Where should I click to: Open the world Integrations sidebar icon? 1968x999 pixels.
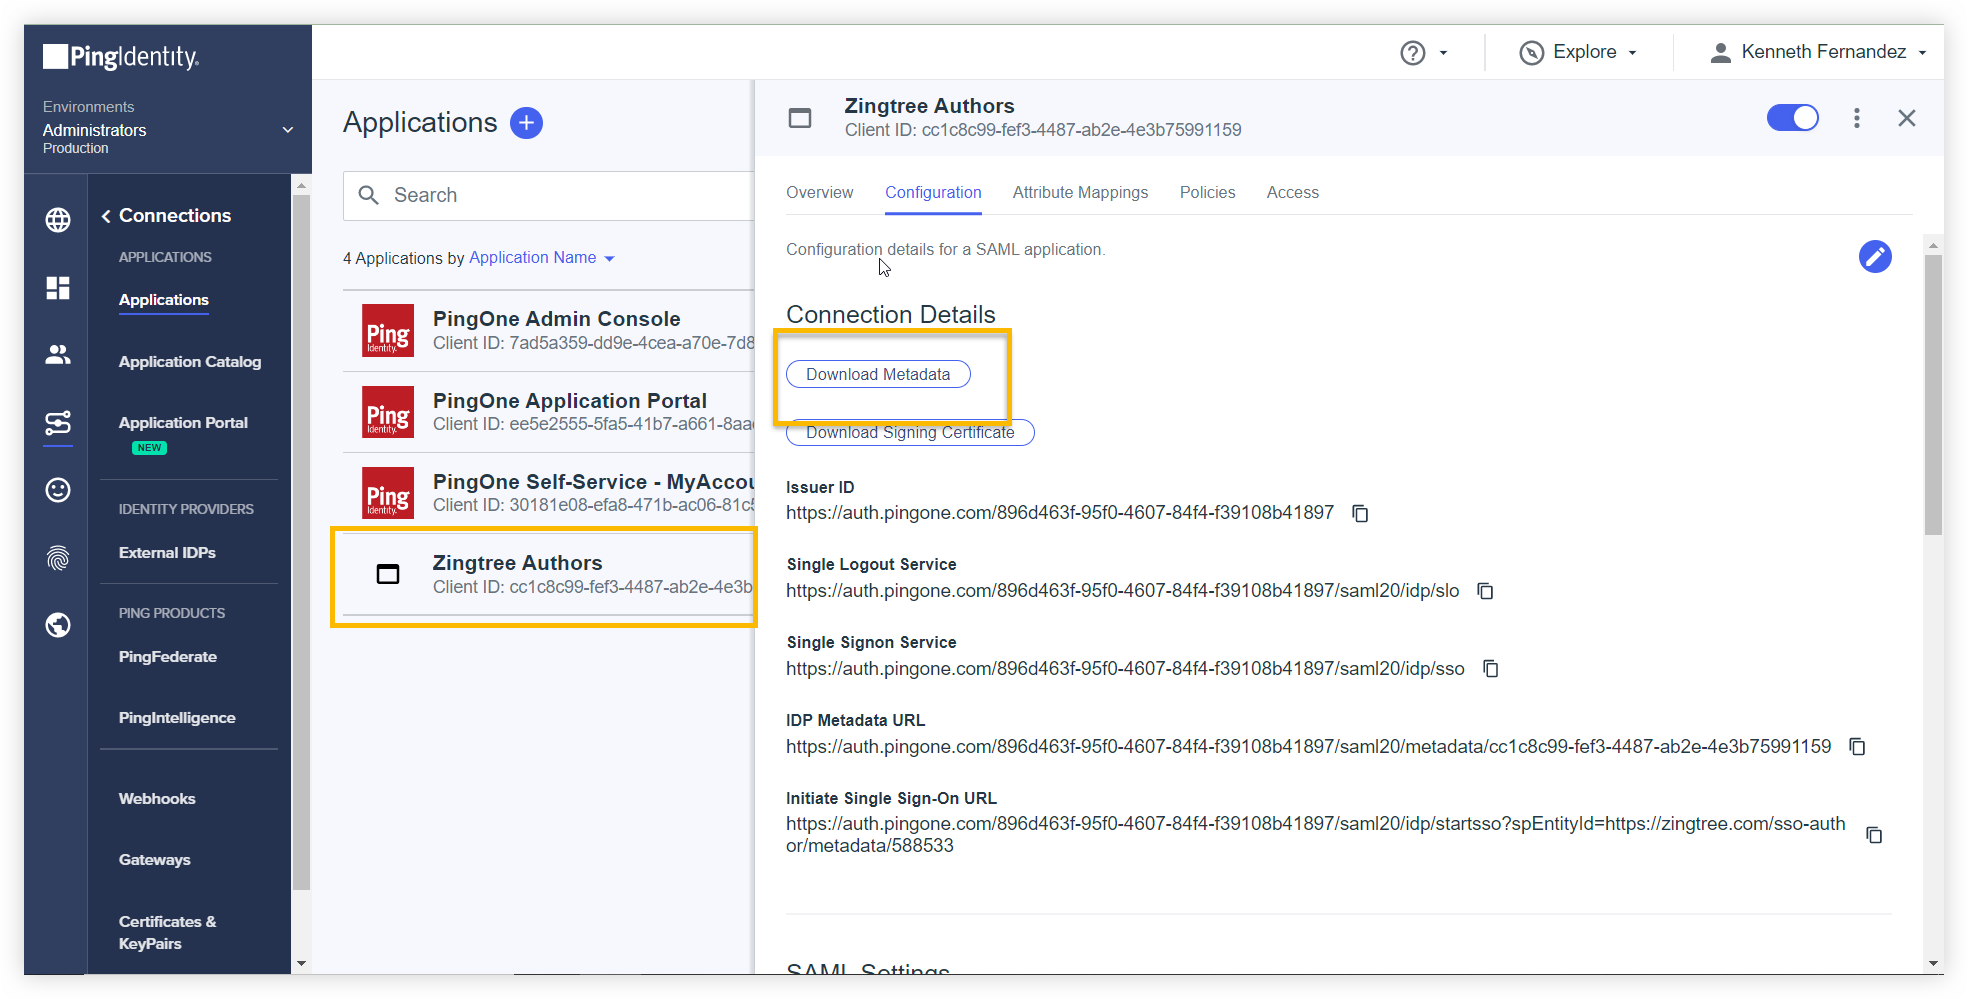coord(58,625)
